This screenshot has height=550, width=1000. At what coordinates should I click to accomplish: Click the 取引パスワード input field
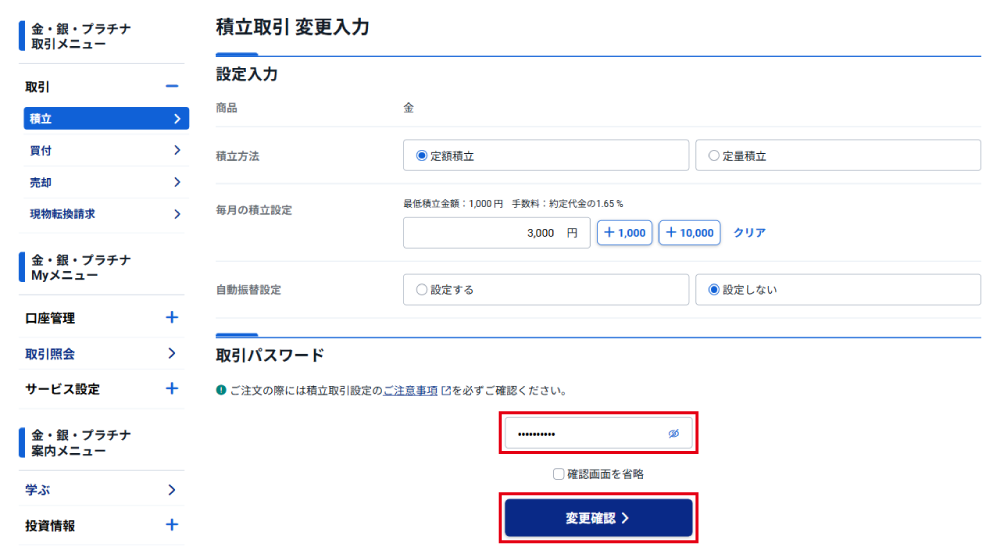(x=585, y=433)
